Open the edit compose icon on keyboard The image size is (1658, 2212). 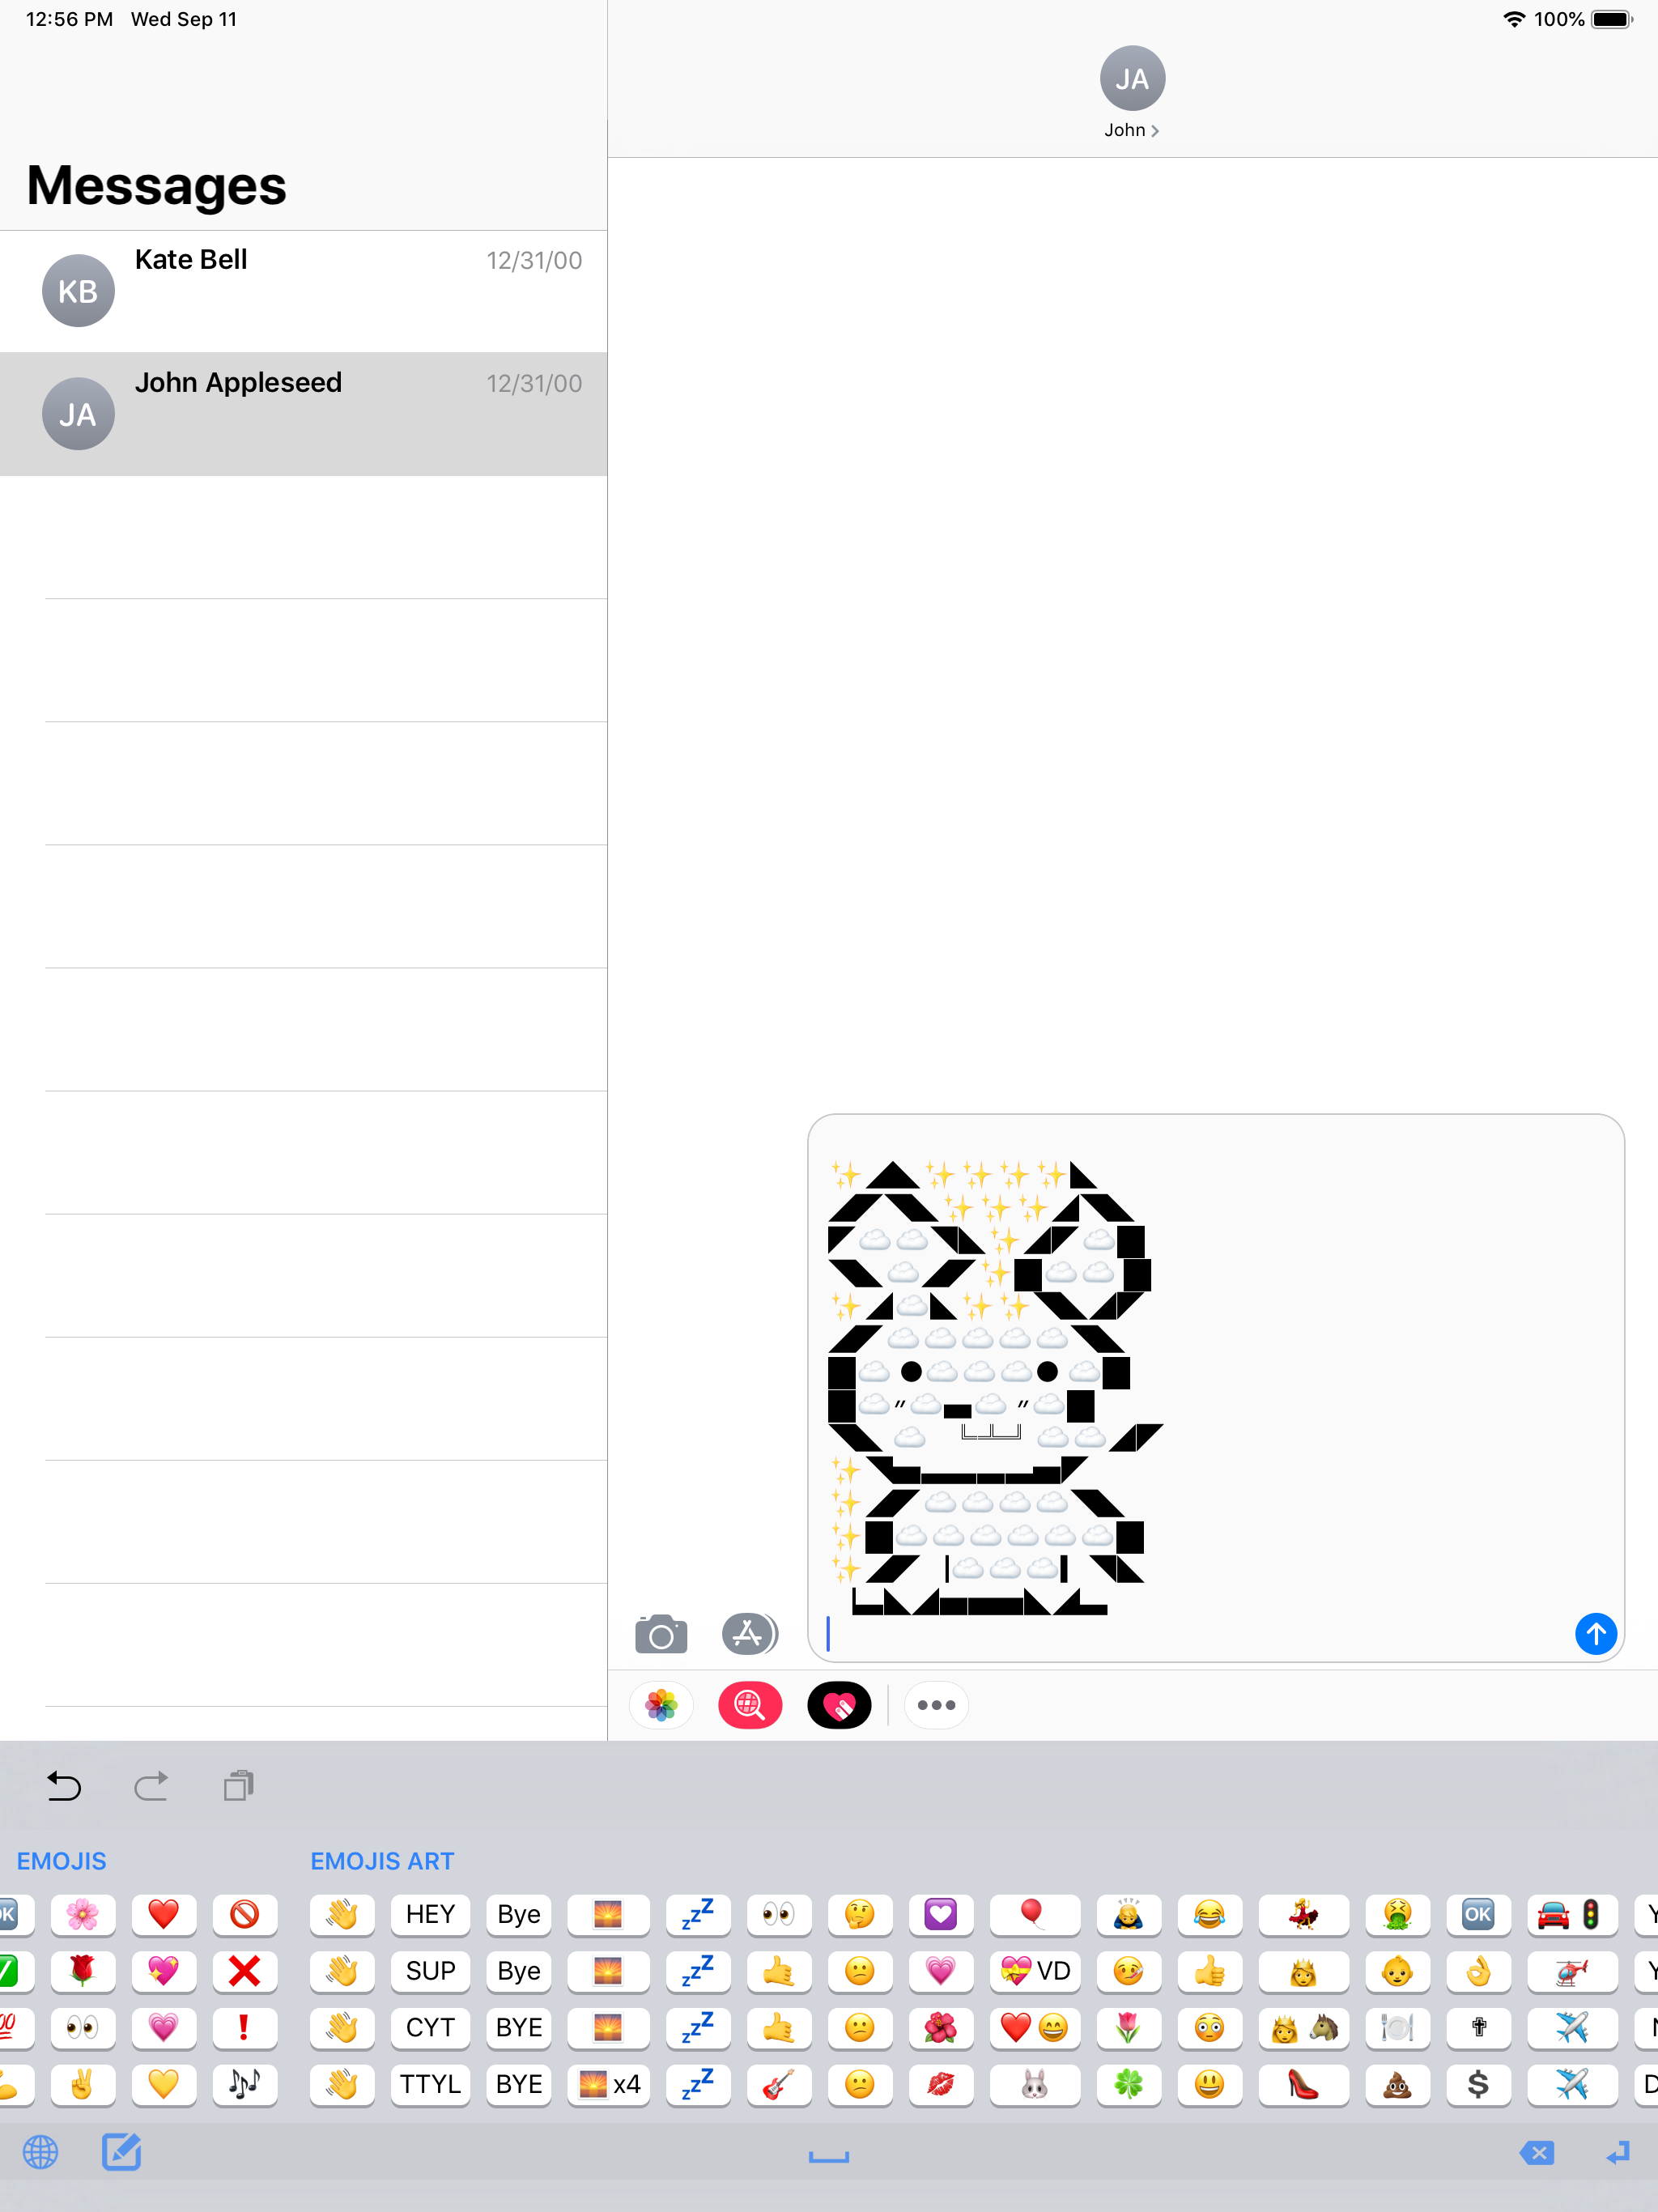(121, 2152)
